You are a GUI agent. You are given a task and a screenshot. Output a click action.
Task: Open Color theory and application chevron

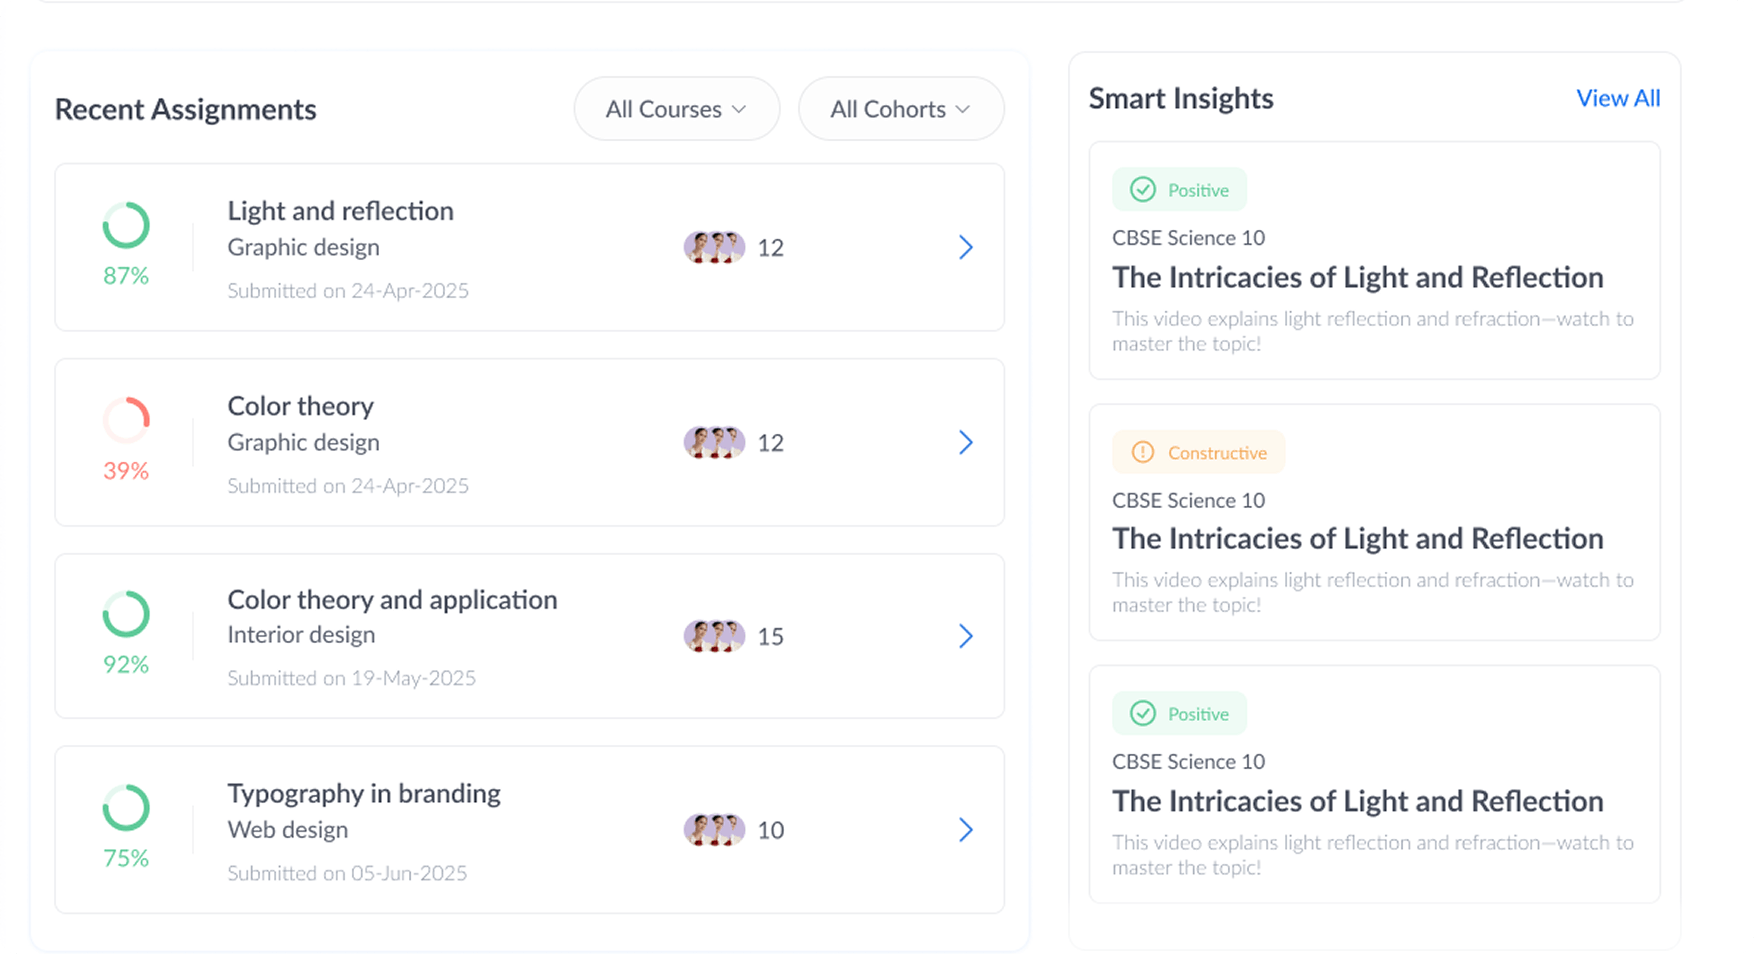click(x=965, y=636)
